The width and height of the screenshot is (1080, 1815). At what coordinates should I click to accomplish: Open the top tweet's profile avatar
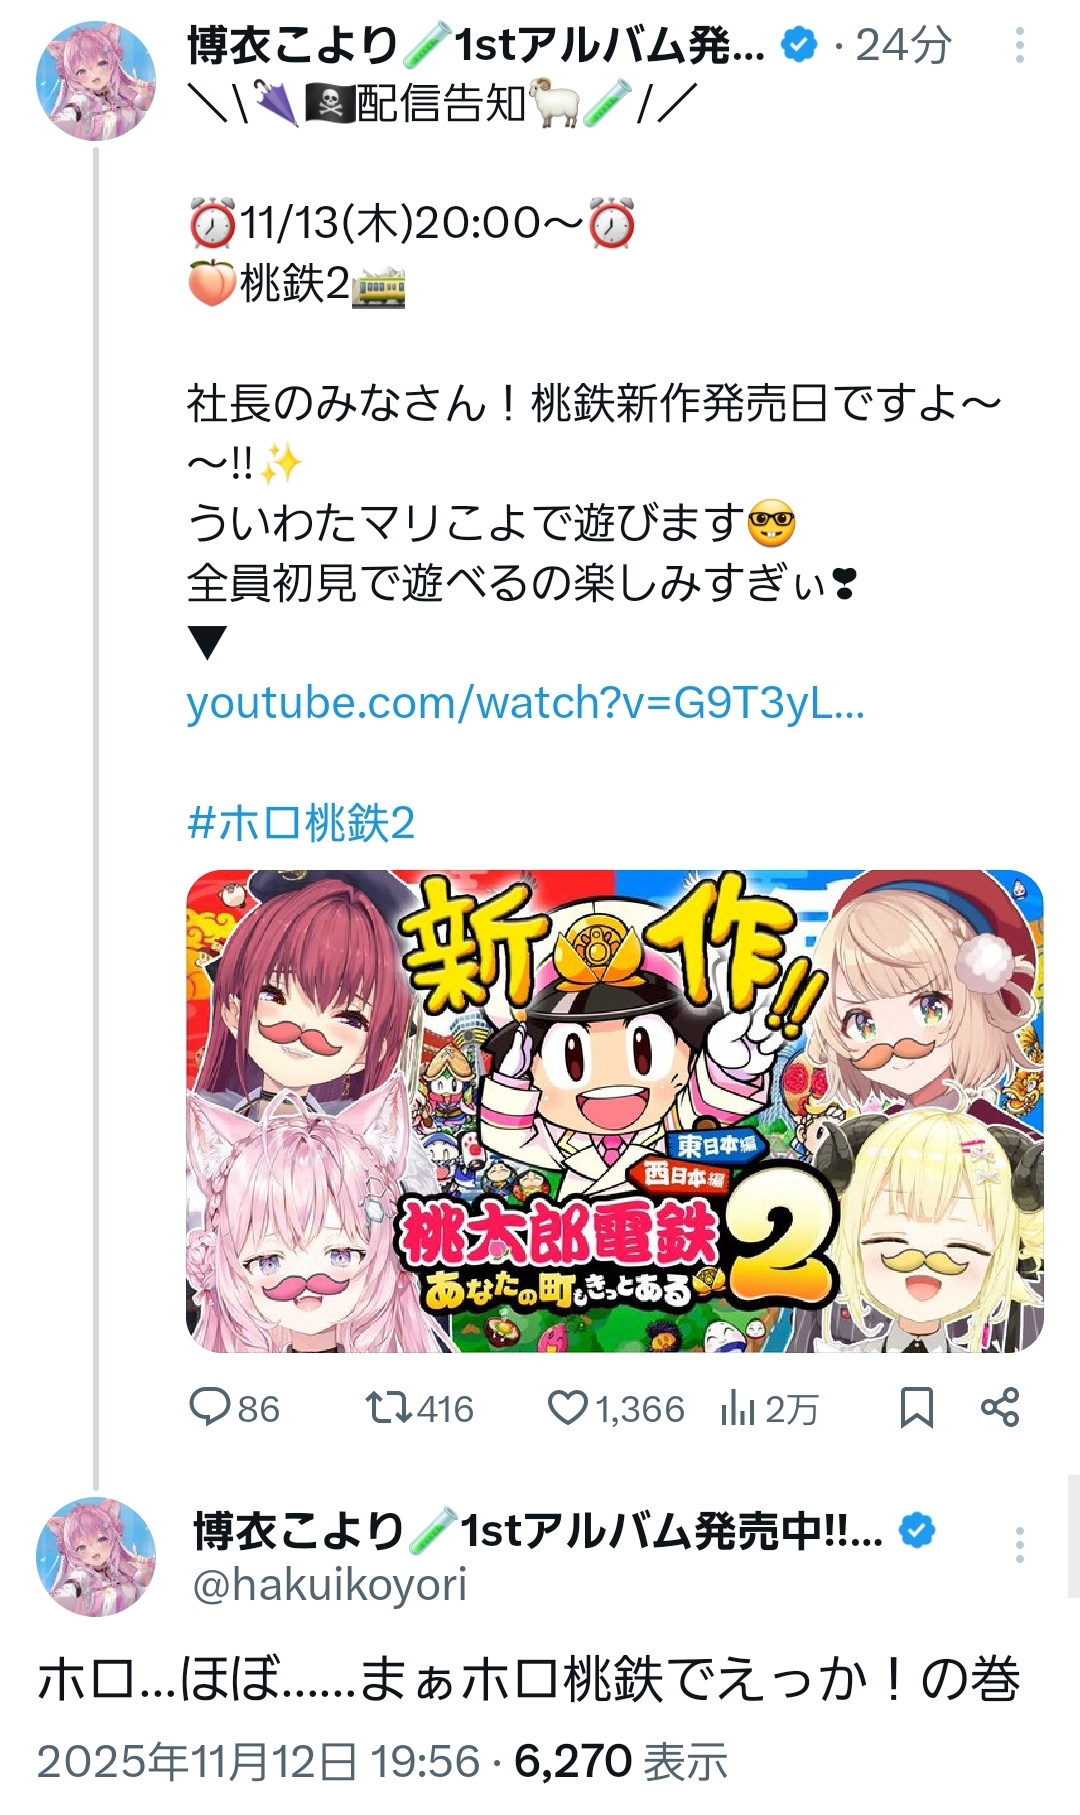(x=96, y=80)
